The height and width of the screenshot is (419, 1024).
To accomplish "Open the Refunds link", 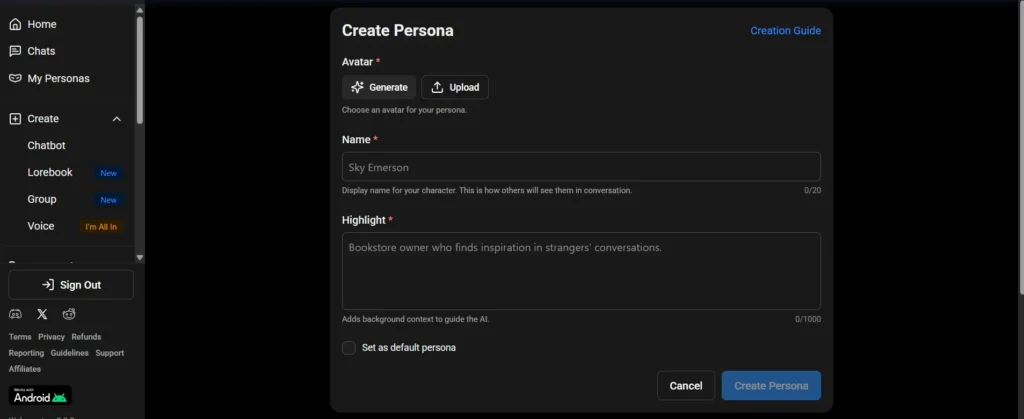I will [86, 337].
